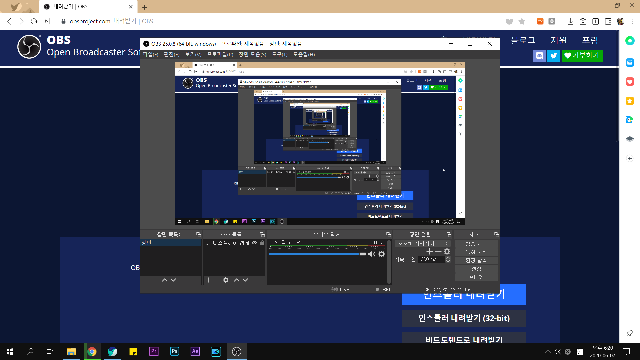Open audio mixer channel gear settings
Image resolution: width=640 pixels, height=360 pixels.
click(382, 254)
